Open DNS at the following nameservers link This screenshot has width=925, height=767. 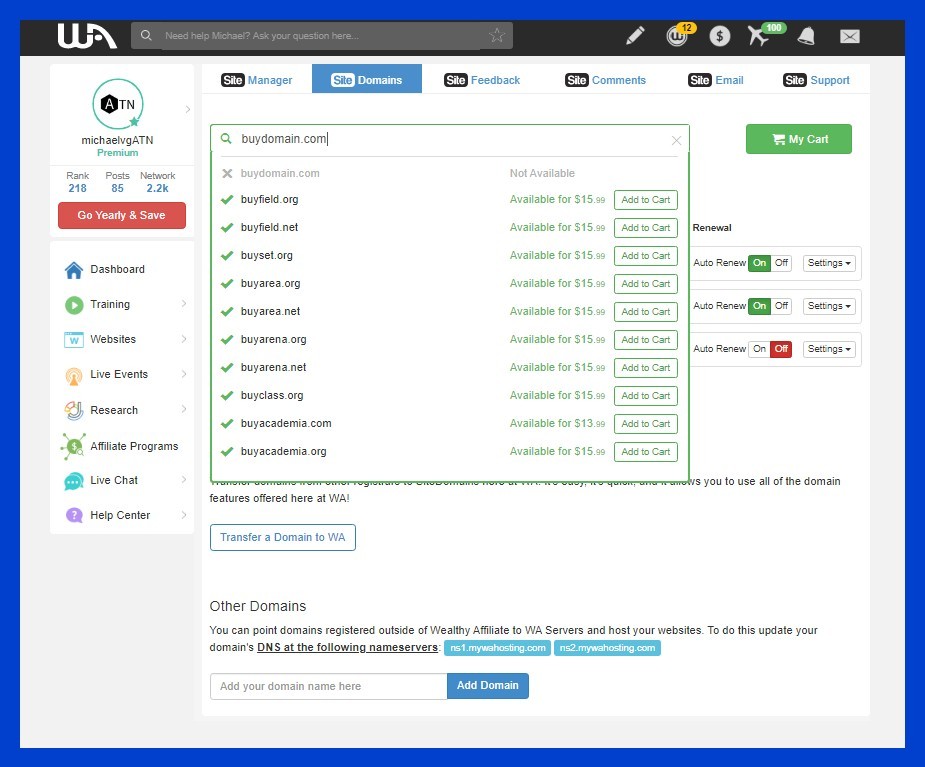[347, 647]
